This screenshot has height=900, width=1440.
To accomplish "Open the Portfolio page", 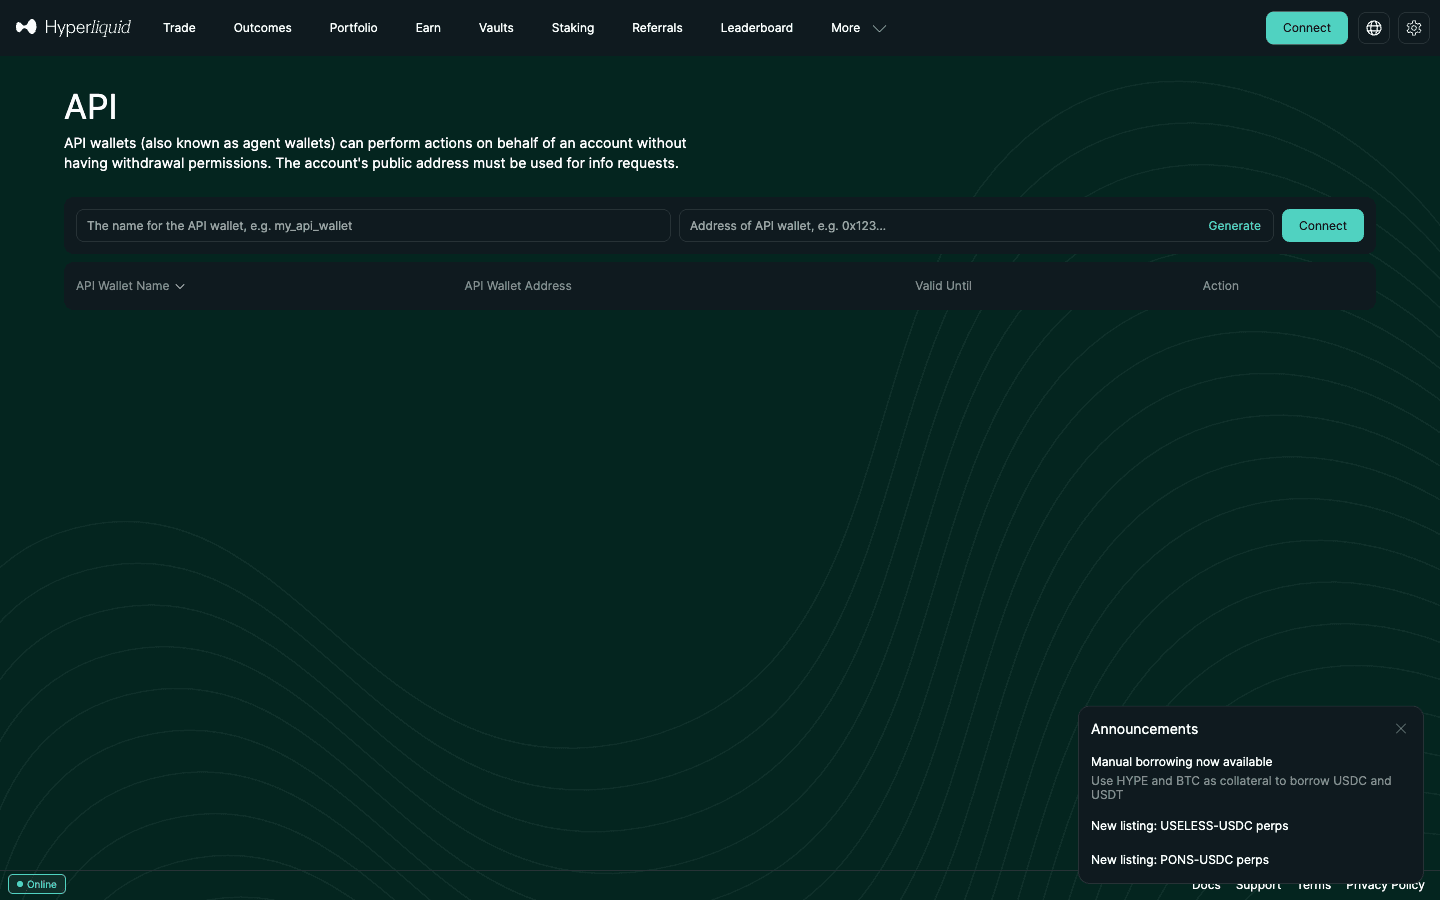I will pos(353,28).
